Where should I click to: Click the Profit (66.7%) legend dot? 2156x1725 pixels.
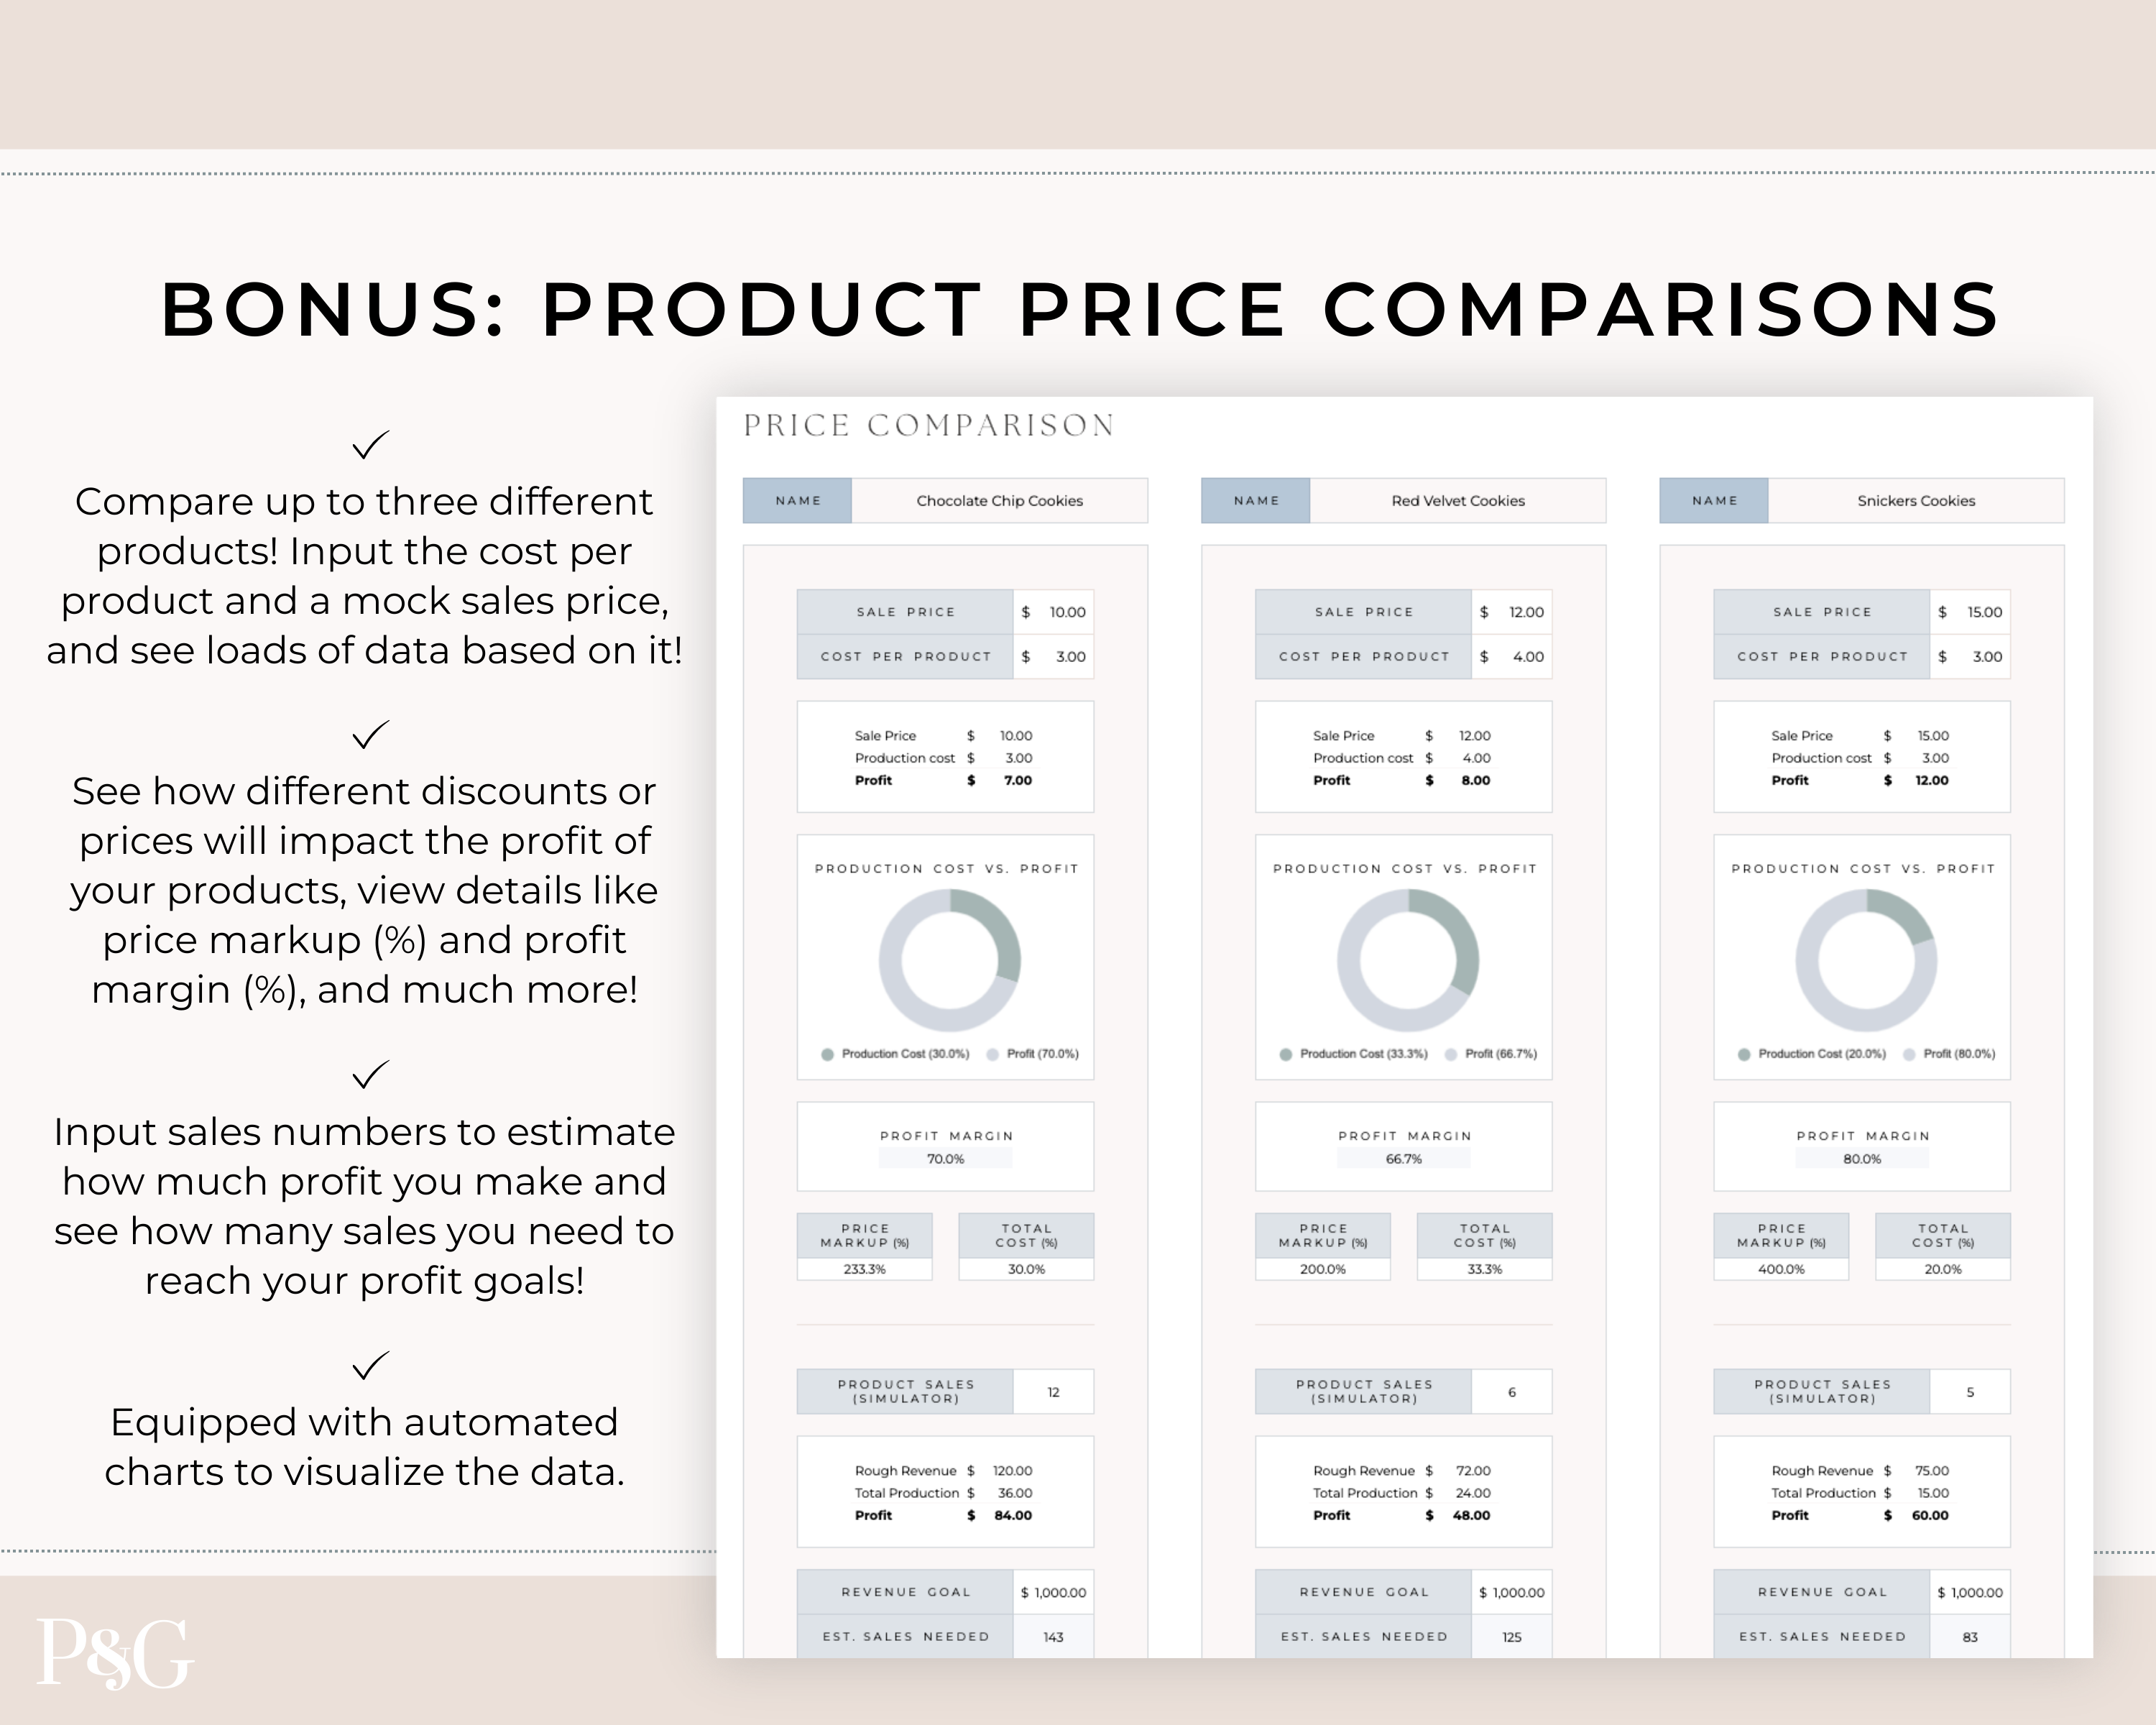[x=1451, y=1054]
